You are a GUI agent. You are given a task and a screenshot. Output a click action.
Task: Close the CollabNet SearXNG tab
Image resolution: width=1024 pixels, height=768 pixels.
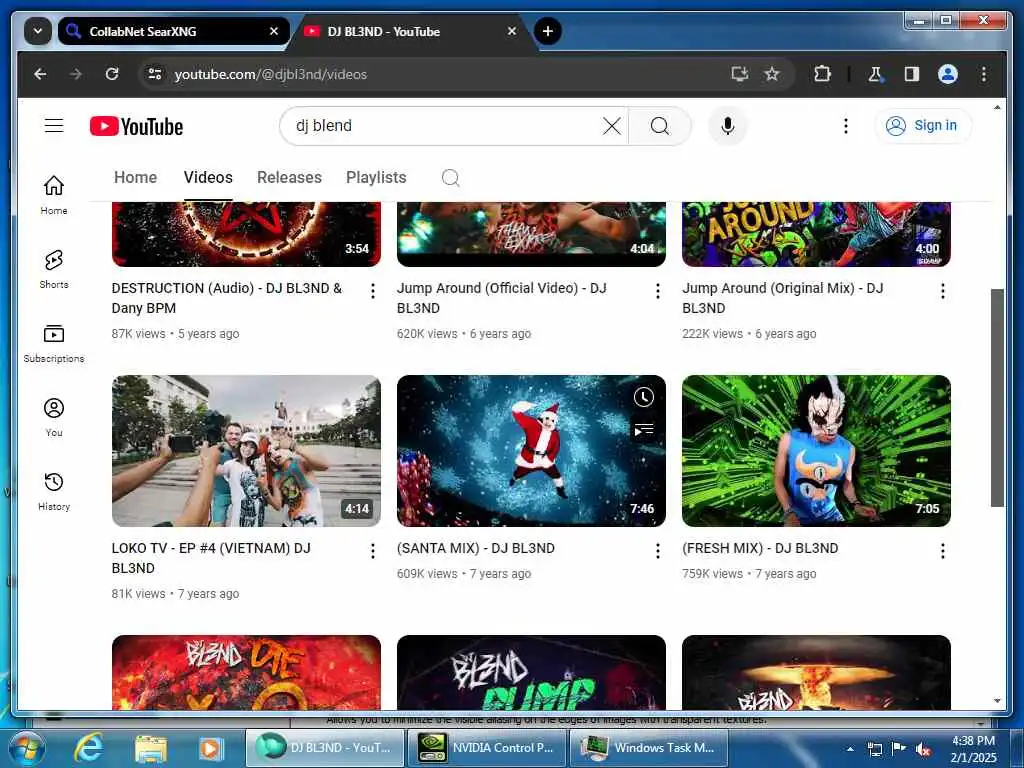click(x=274, y=31)
